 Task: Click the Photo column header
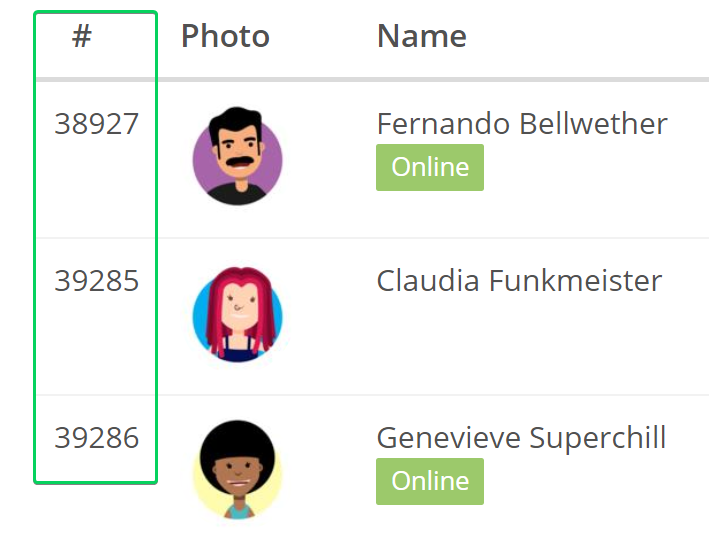coord(225,36)
